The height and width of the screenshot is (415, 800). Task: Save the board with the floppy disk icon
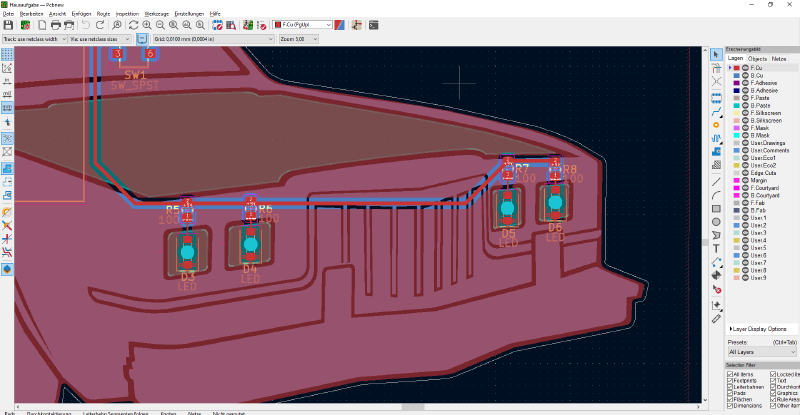point(8,25)
